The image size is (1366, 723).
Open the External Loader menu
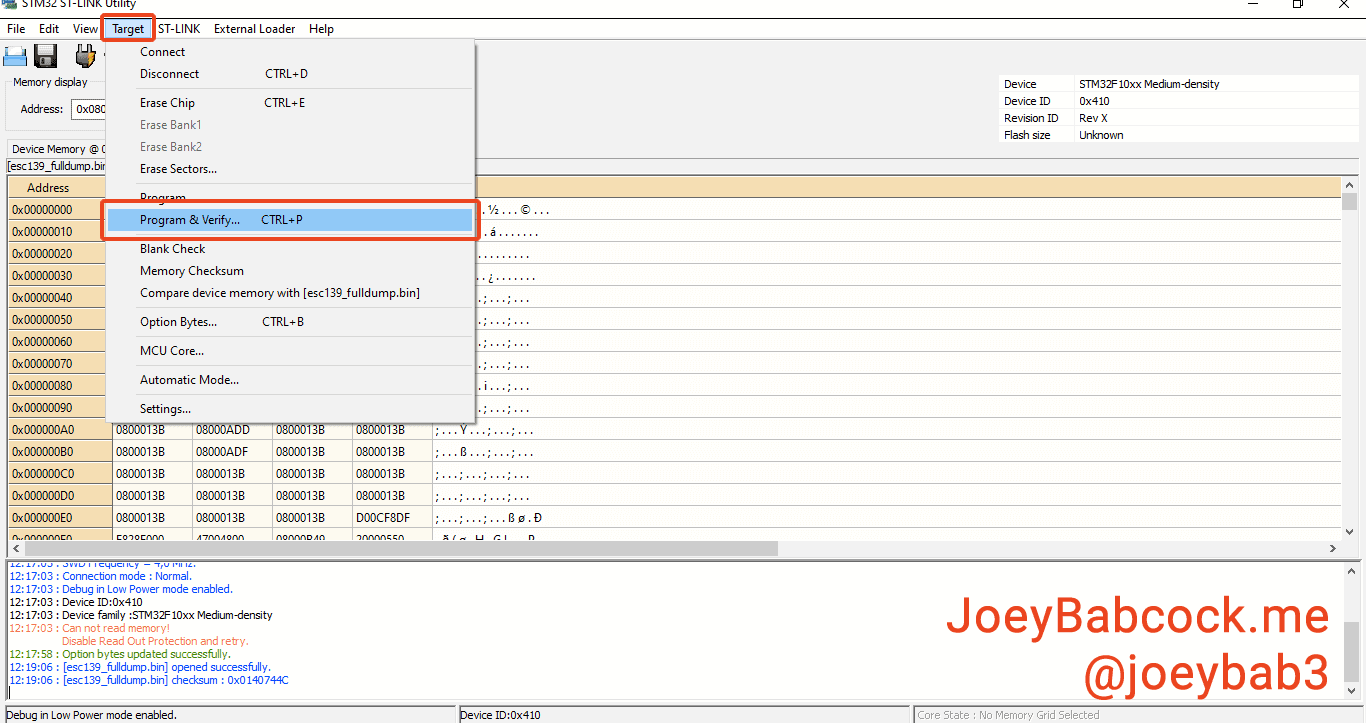point(254,29)
